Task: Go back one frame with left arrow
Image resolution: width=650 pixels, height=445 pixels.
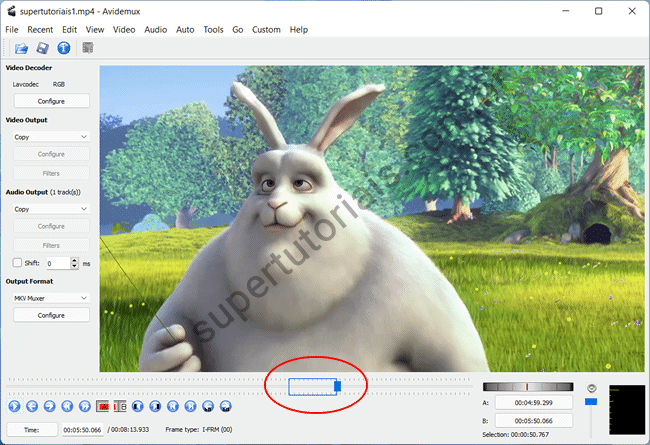Action: 32,407
